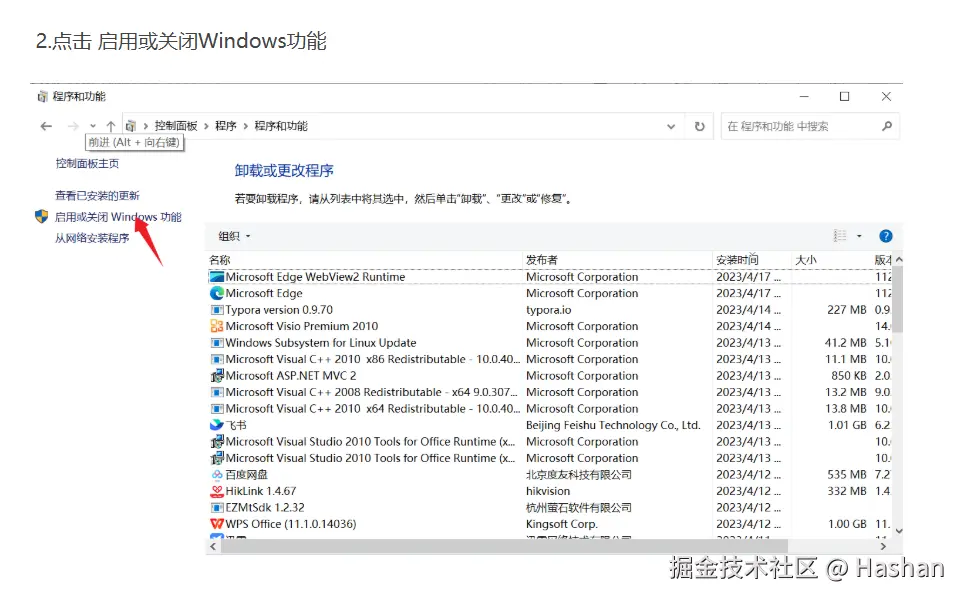Screen dimensions: 964x600
Task: Refresh the Programs and Features list
Action: 700,127
